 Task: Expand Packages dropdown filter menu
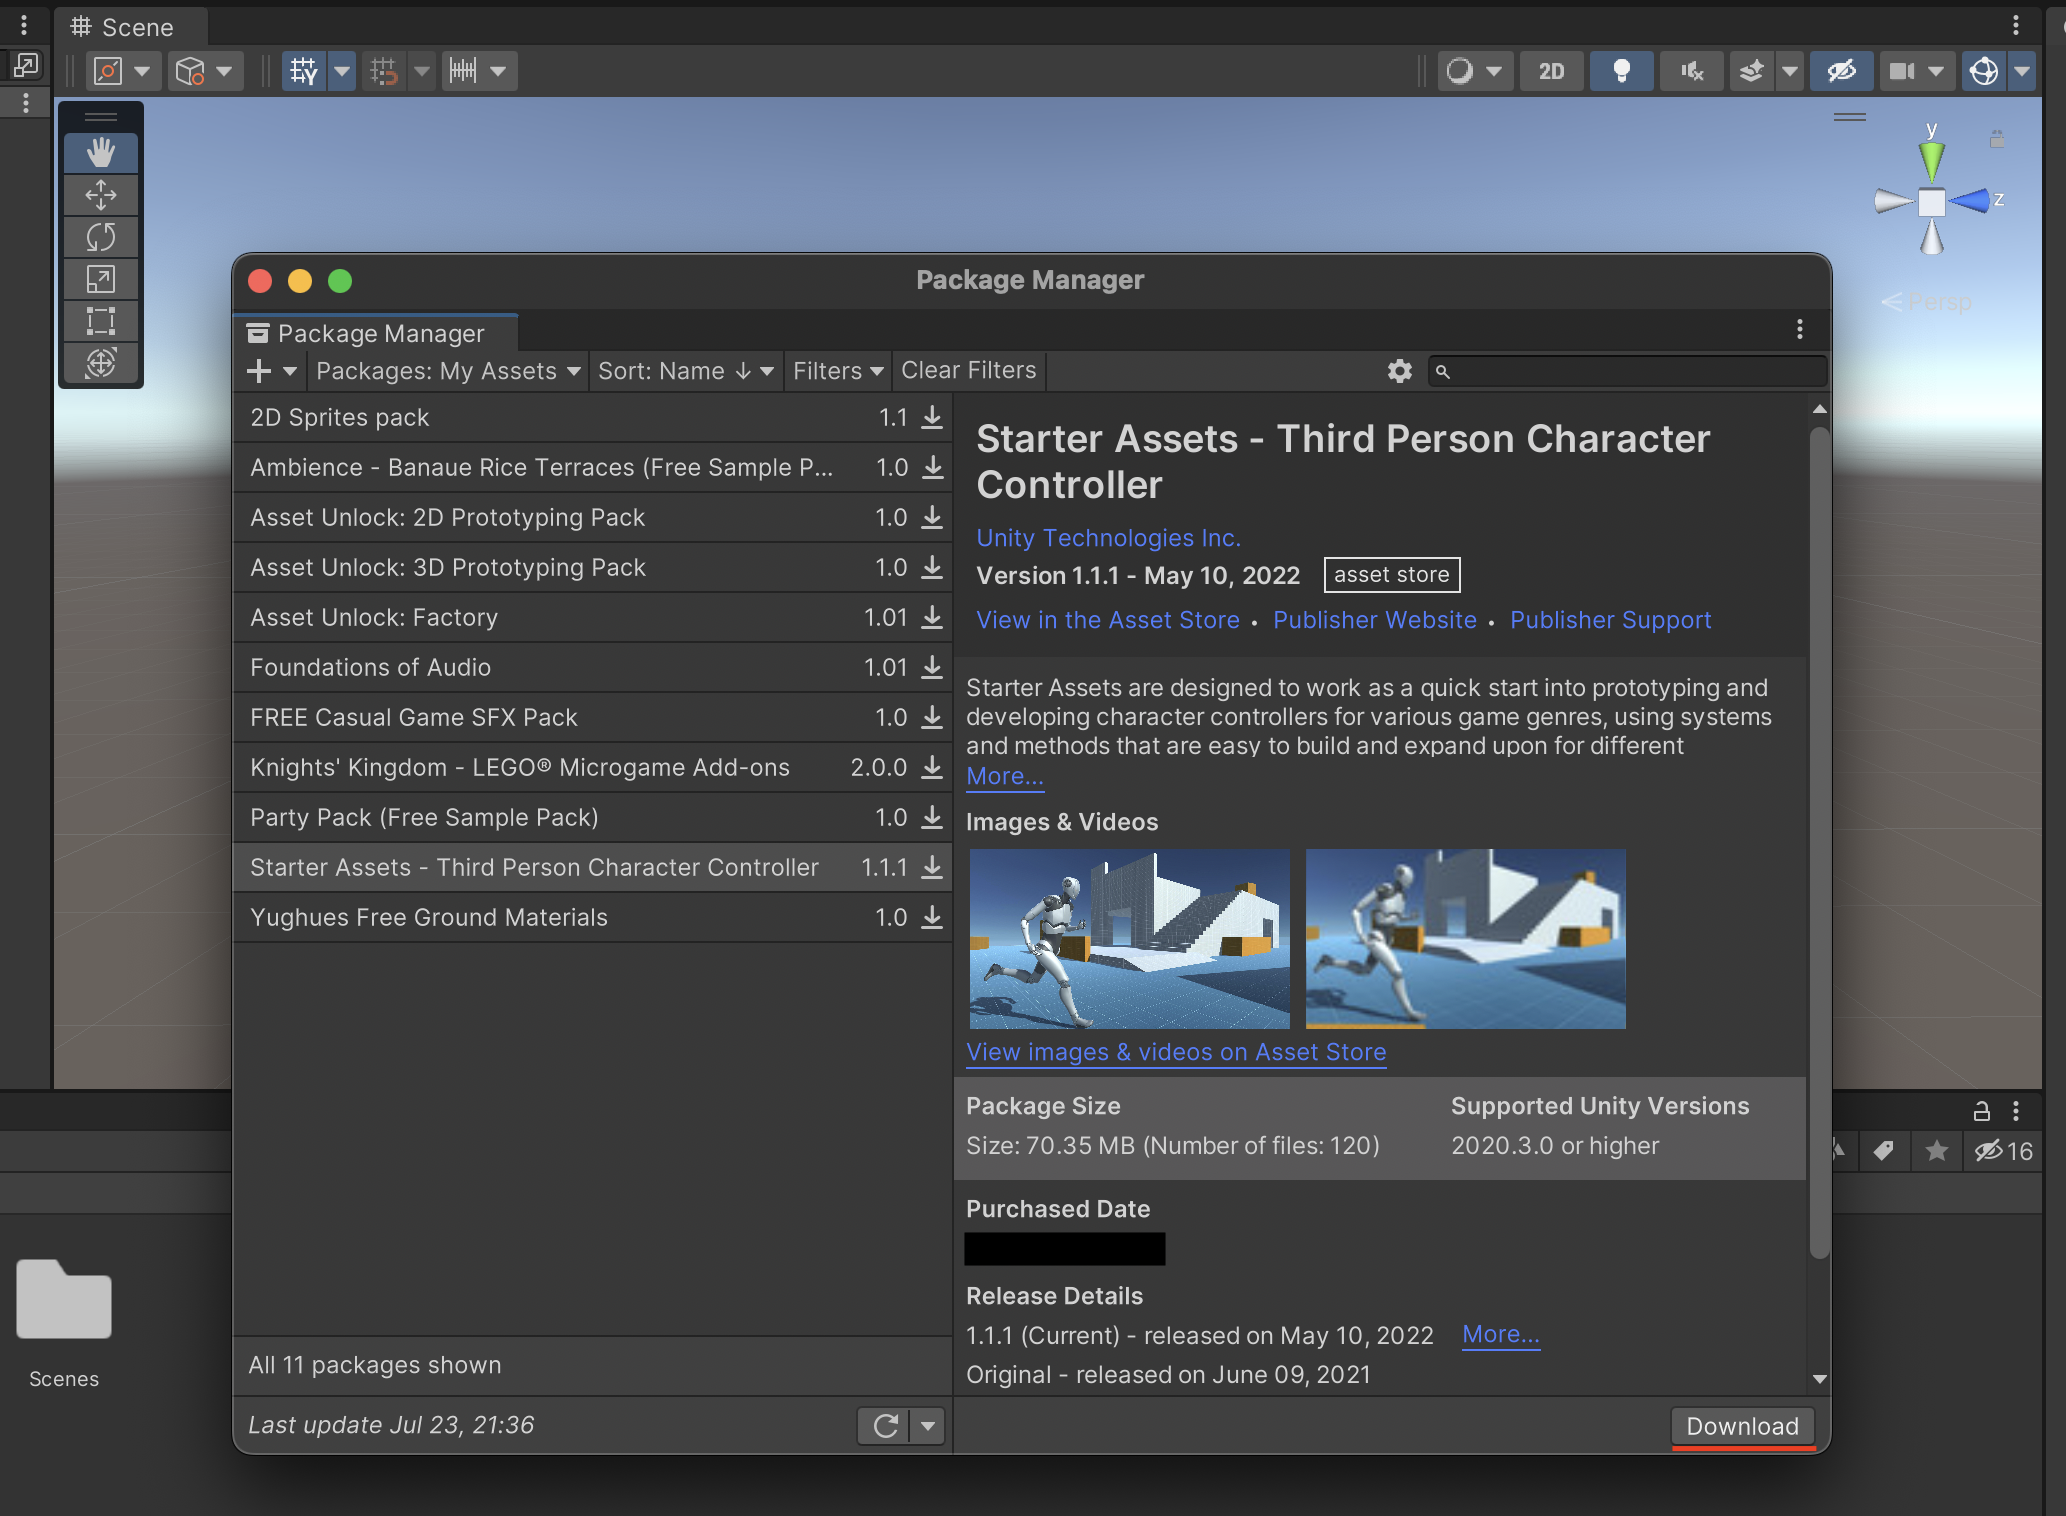446,371
